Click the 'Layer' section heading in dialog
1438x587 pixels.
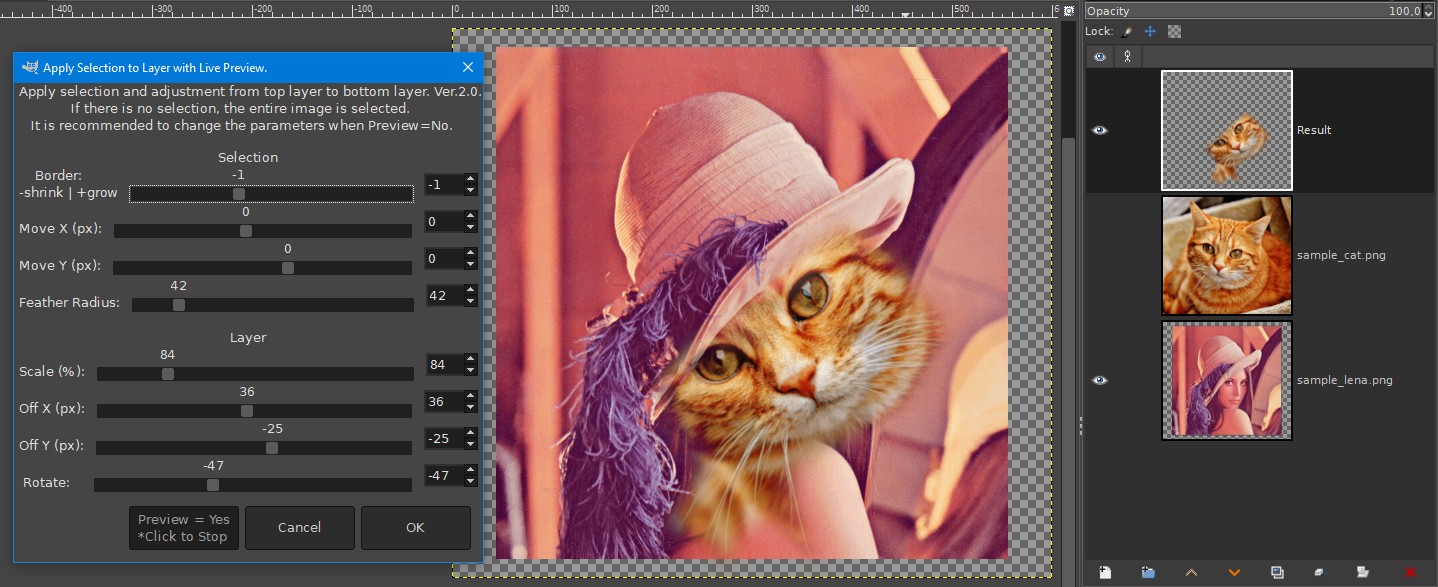248,338
